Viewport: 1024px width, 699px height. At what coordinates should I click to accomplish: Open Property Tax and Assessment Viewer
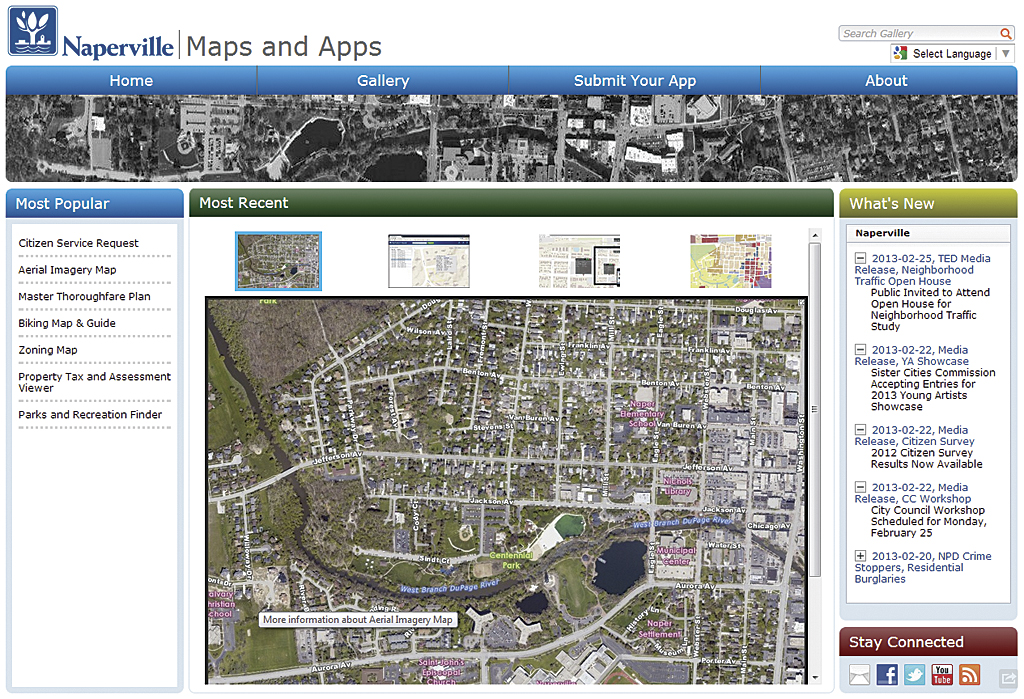pos(94,382)
